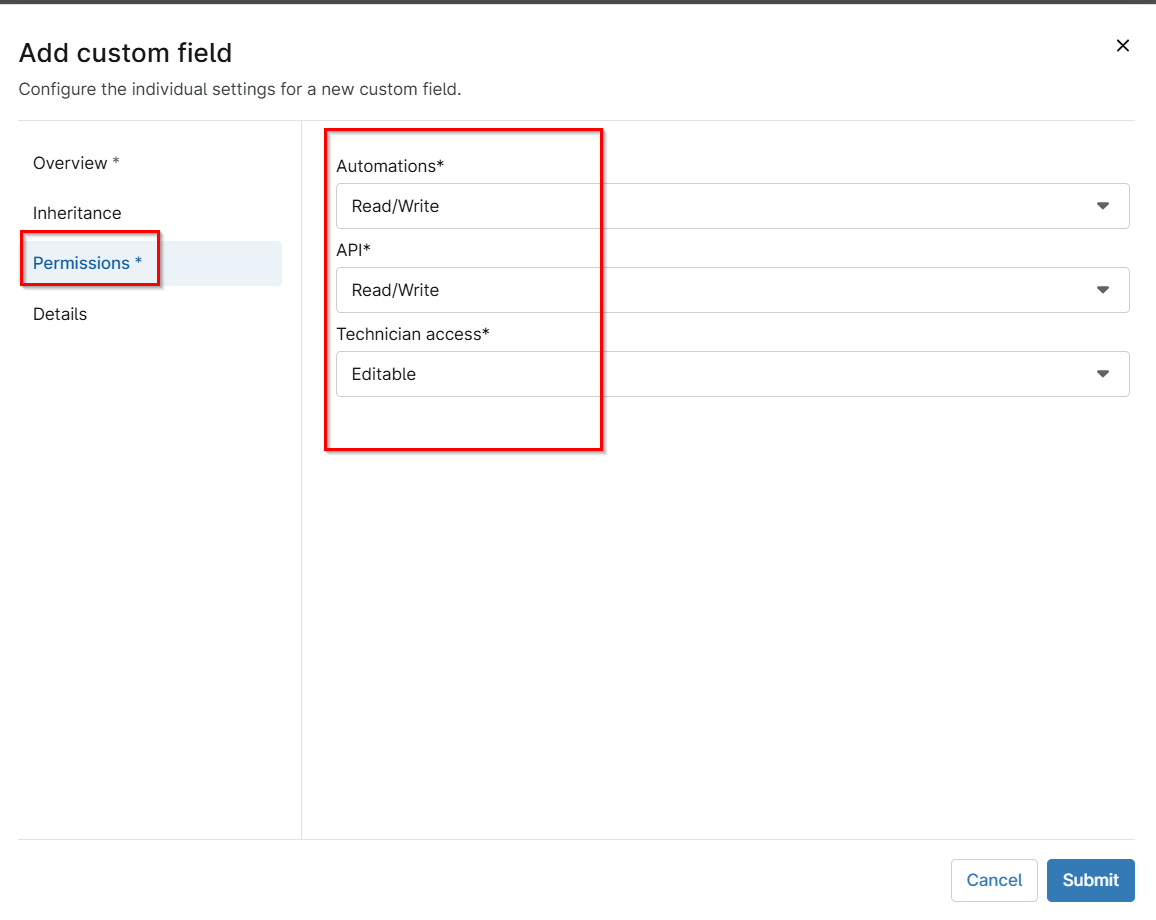Image resolution: width=1156 pixels, height=920 pixels.
Task: Click the Technician access dropdown arrow
Action: click(1103, 374)
